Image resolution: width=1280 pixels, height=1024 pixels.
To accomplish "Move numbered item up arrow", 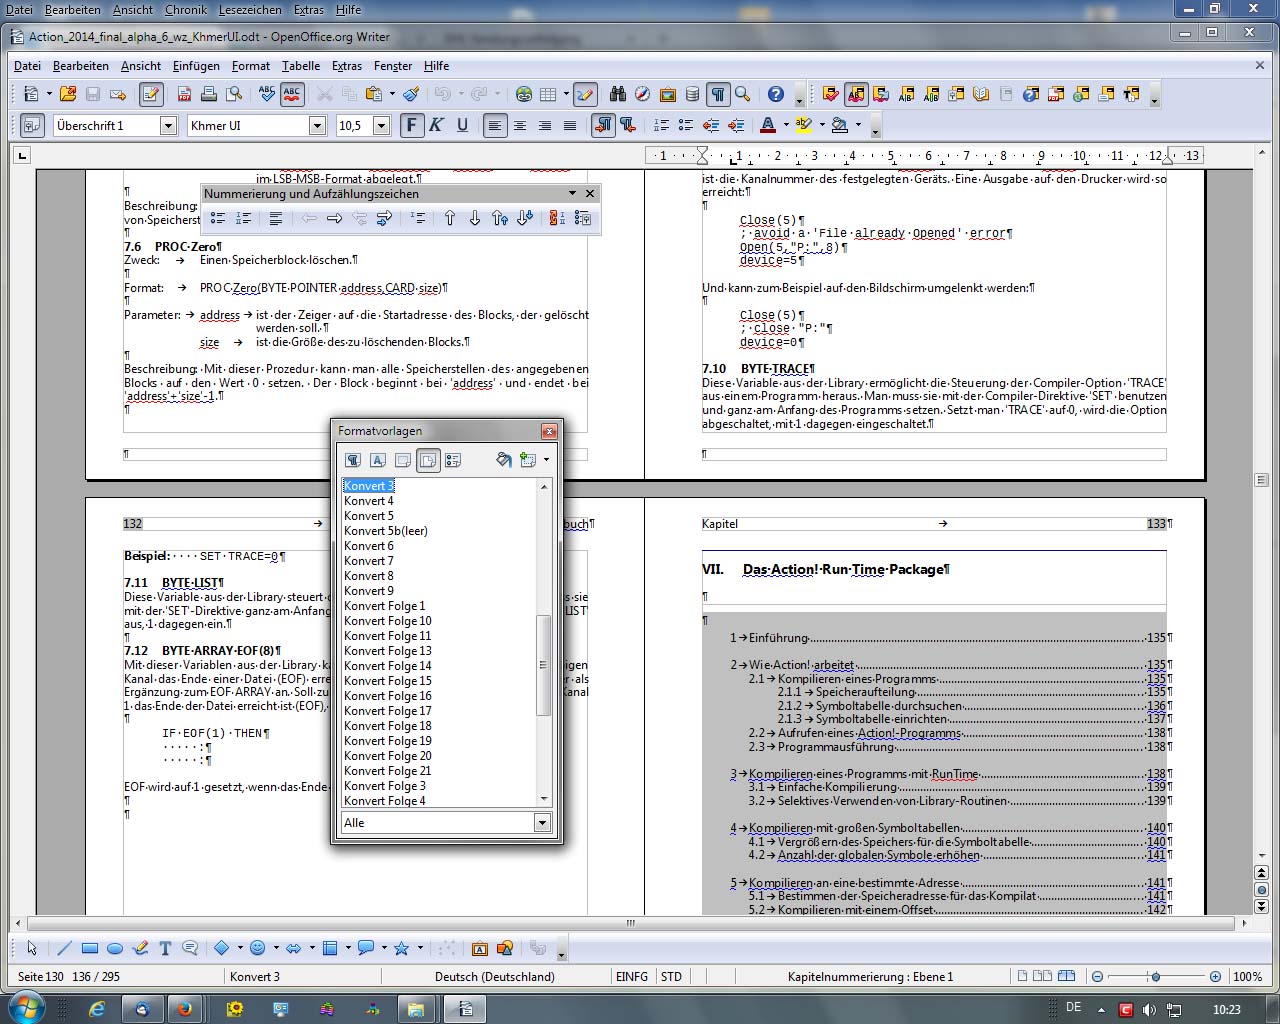I will tap(450, 218).
